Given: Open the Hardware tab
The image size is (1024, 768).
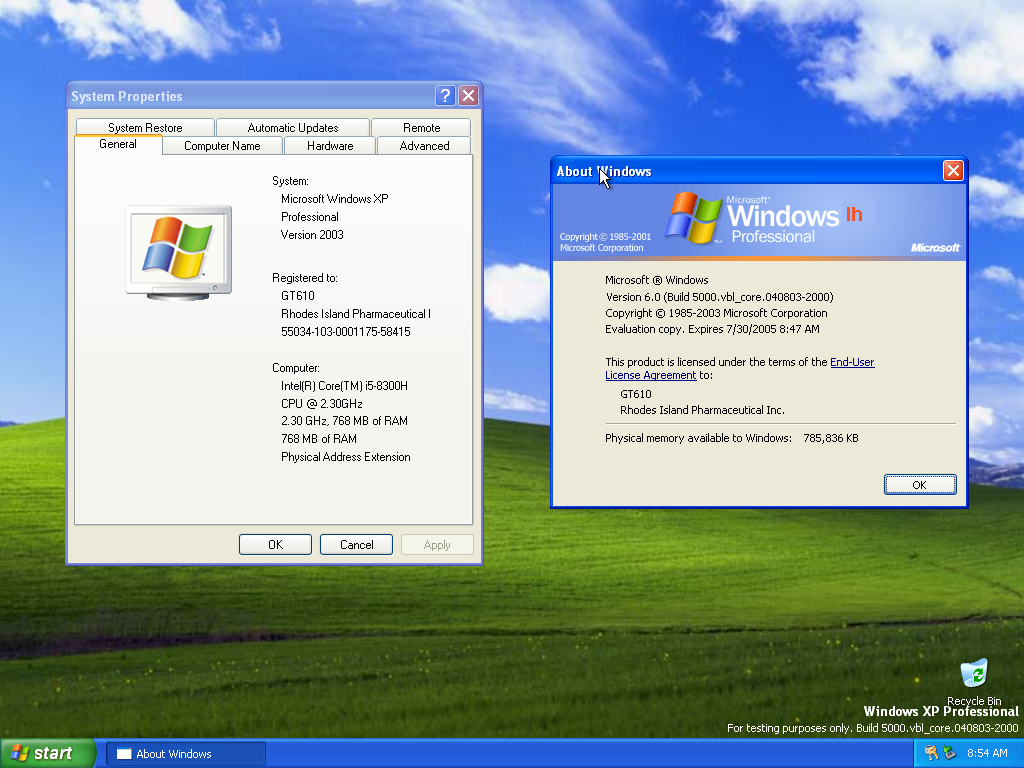Looking at the screenshot, I should (x=330, y=146).
